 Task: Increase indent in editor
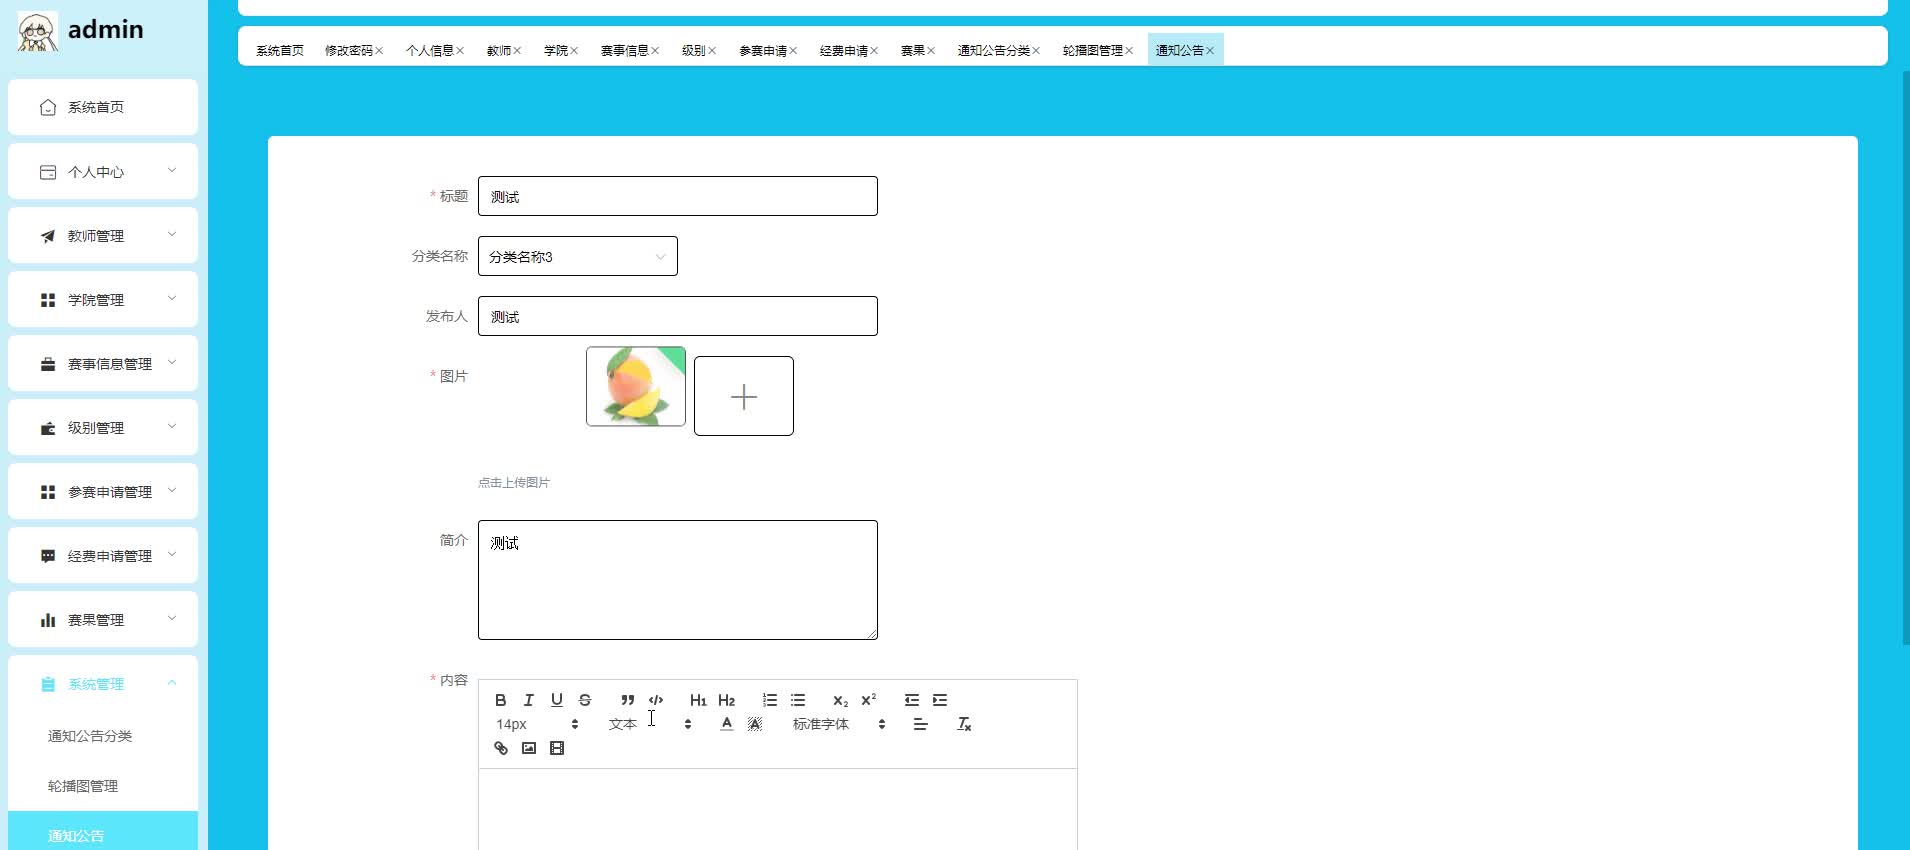point(940,700)
